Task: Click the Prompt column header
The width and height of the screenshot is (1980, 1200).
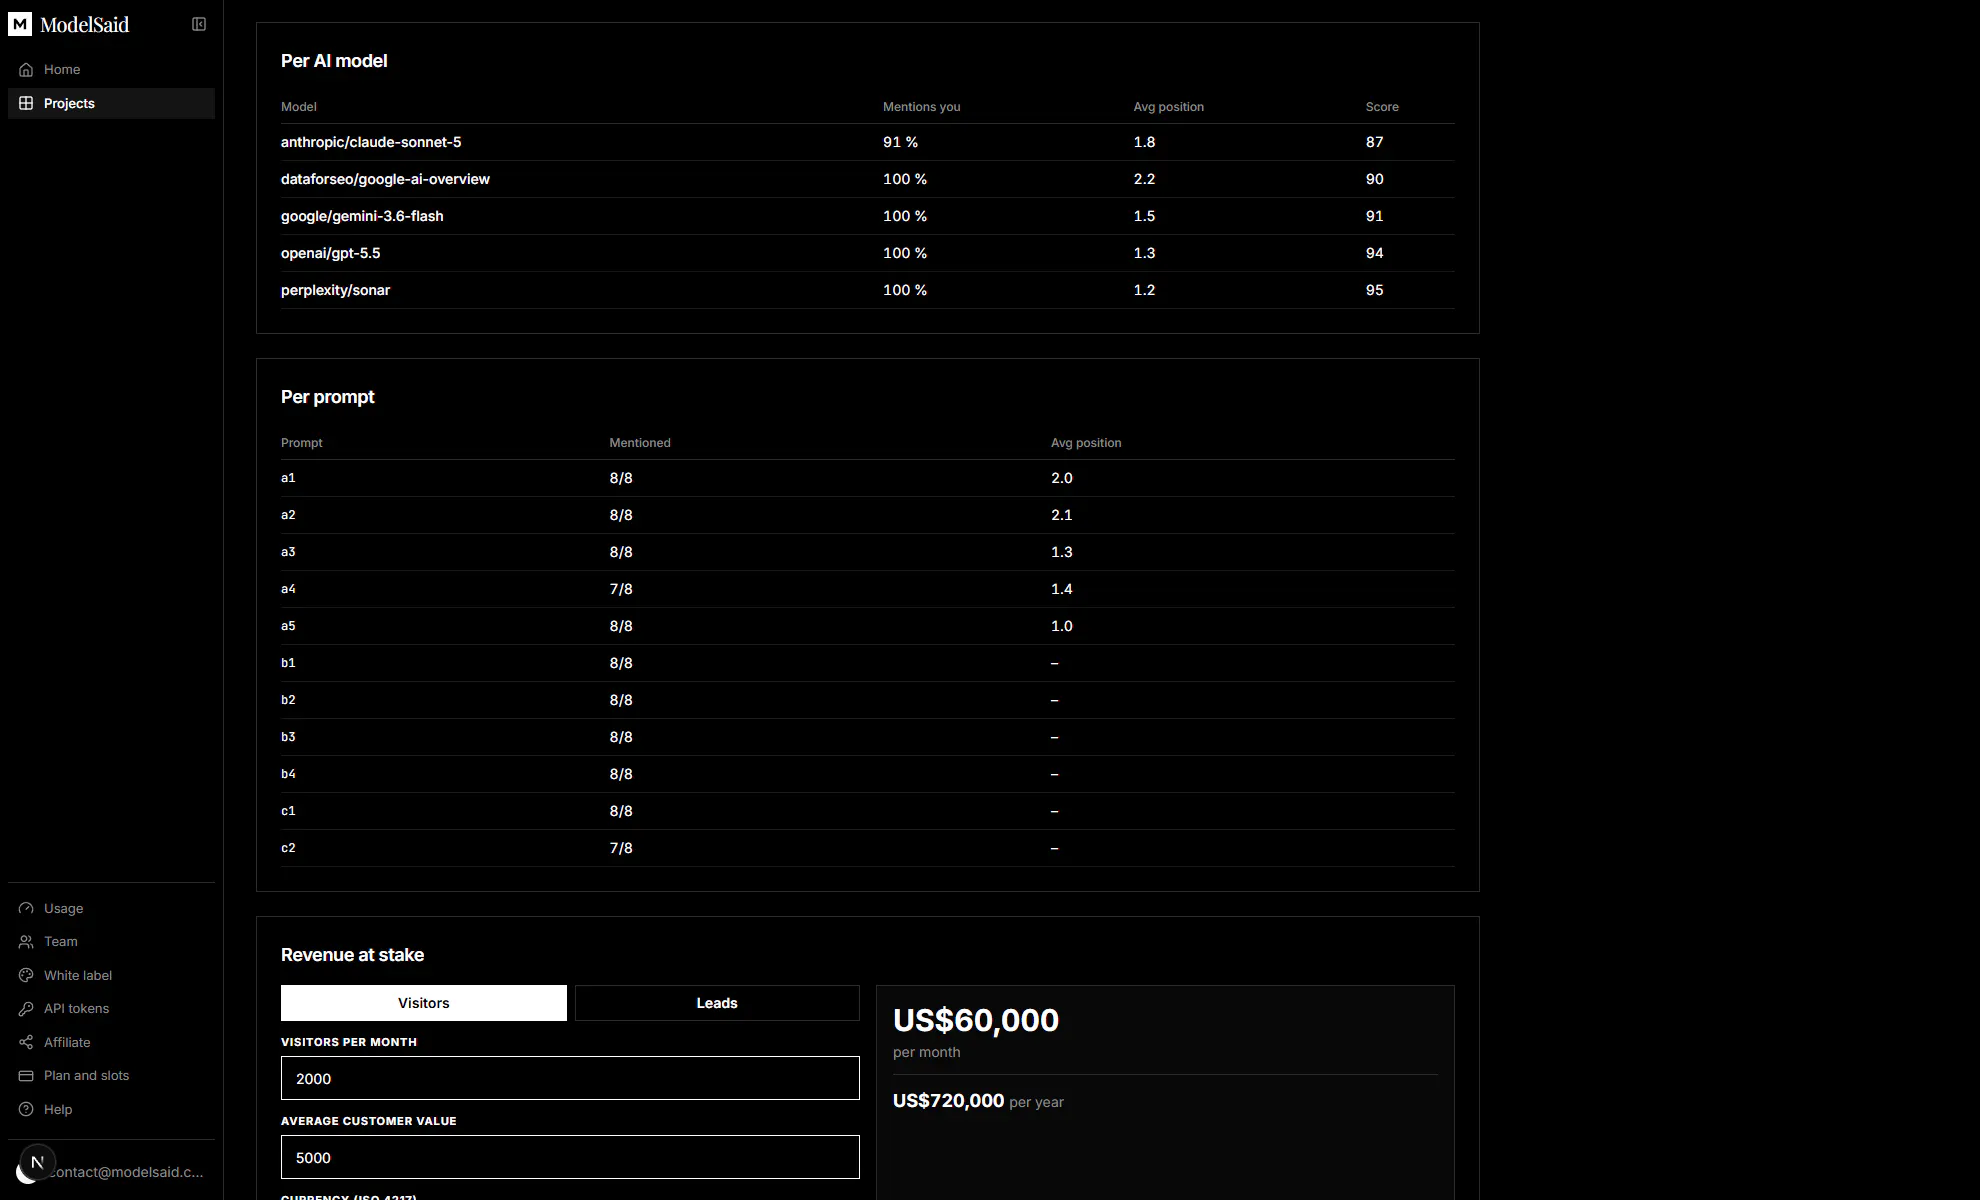Action: click(x=302, y=443)
